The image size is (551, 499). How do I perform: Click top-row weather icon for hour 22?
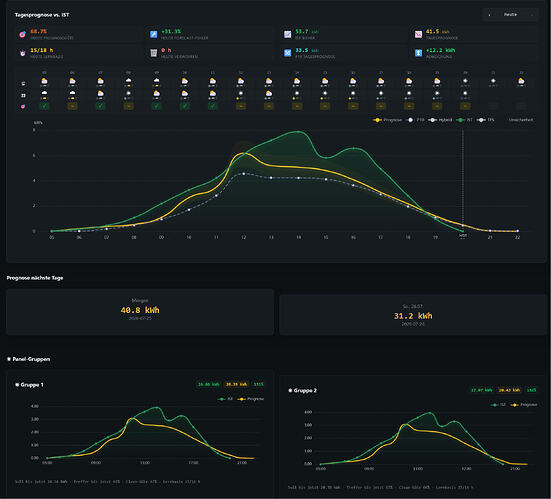521,82
